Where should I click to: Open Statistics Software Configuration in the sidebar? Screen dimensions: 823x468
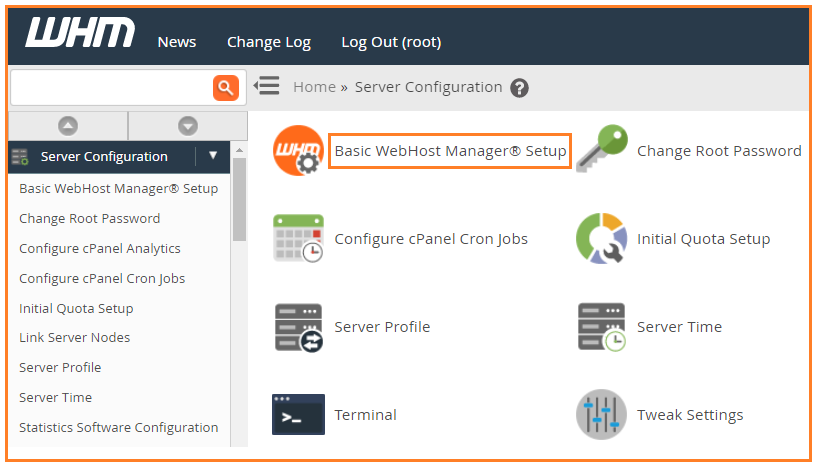(x=119, y=428)
